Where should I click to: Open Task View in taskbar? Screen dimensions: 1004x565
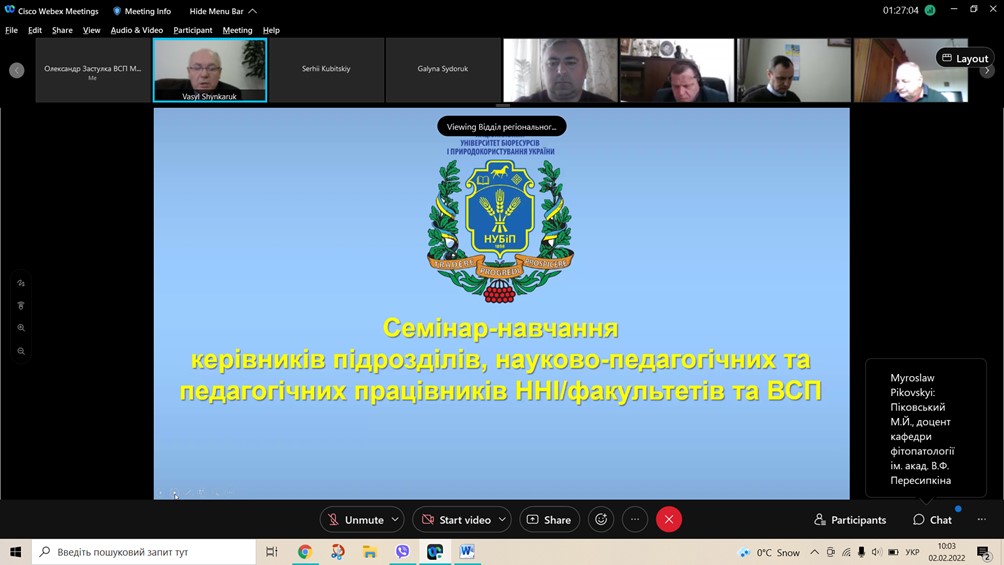tap(271, 552)
